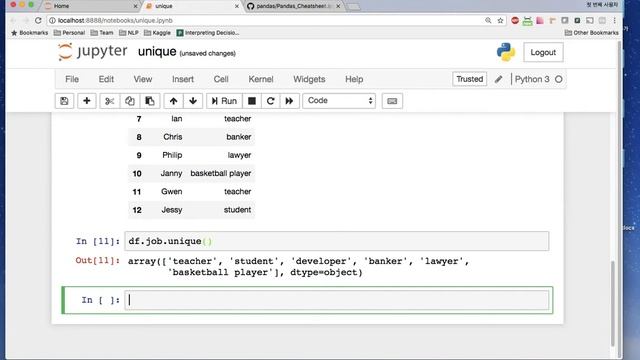Click the Trusted notebook button
The height and width of the screenshot is (360, 640).
[x=469, y=79]
